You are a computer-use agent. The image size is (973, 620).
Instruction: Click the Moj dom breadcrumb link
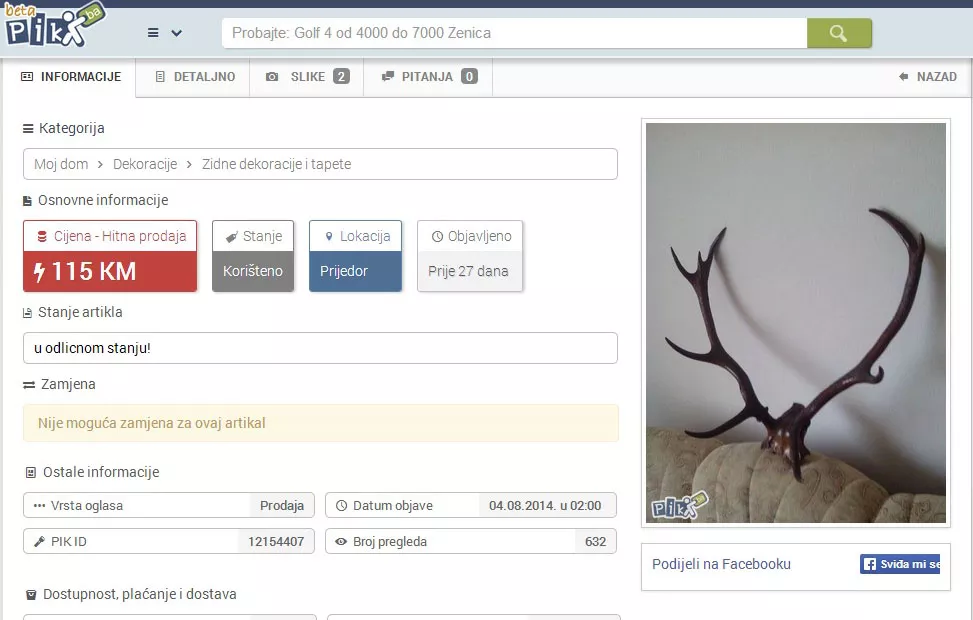pyautogui.click(x=61, y=164)
